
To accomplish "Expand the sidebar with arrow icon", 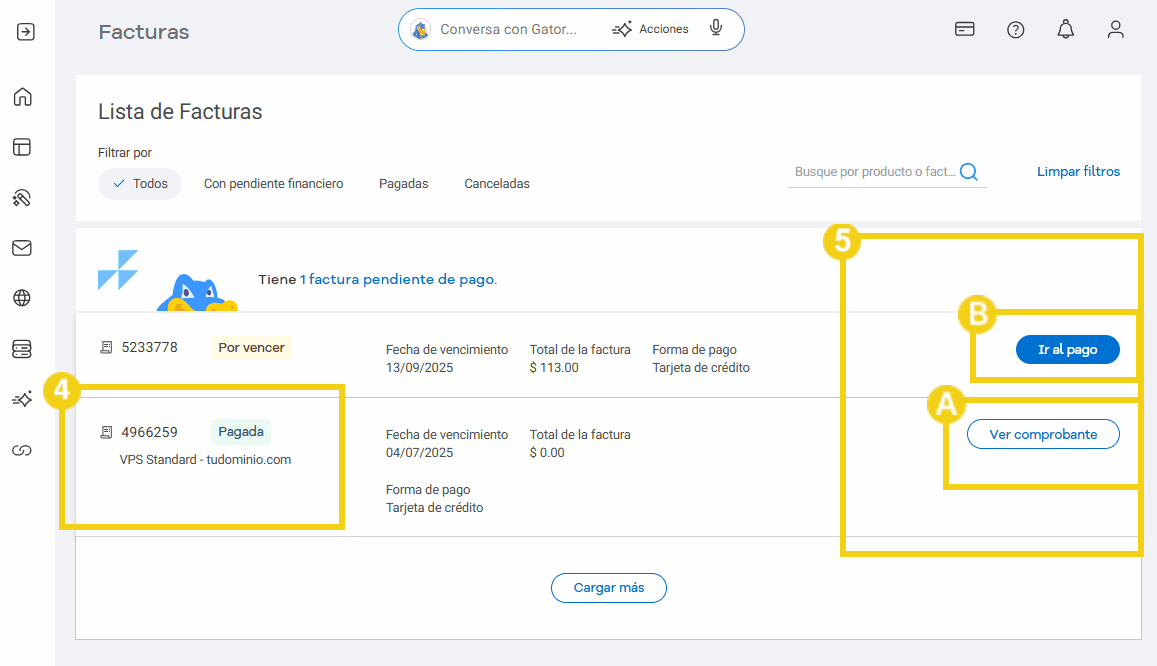I will pyautogui.click(x=26, y=31).
